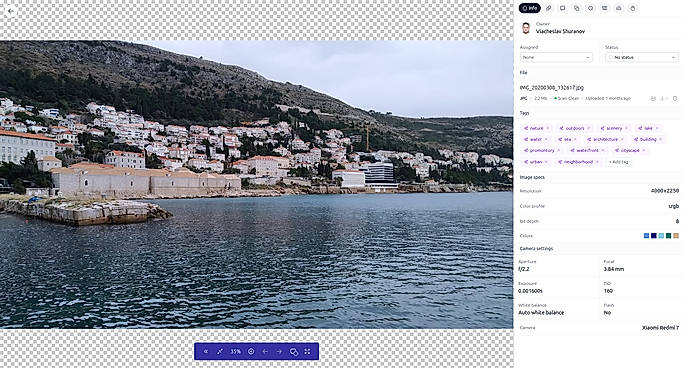The width and height of the screenshot is (684, 368).
Task: Click file name IMG_20200308_132617.jpg
Action: pyautogui.click(x=551, y=88)
